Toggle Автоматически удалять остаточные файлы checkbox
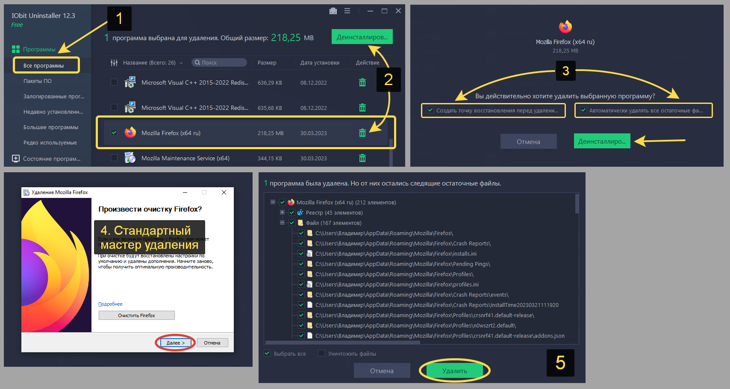Screen dimensions: 730x389 (583, 110)
